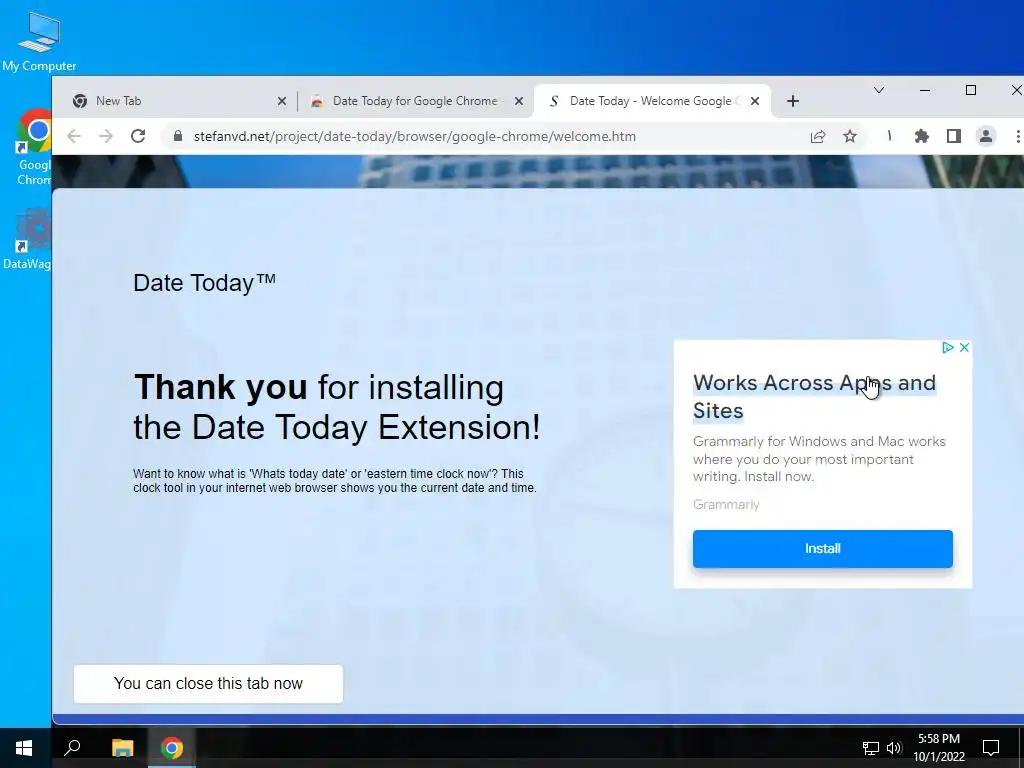Open the share page icon in address bar
The width and height of the screenshot is (1024, 768).
tap(818, 136)
